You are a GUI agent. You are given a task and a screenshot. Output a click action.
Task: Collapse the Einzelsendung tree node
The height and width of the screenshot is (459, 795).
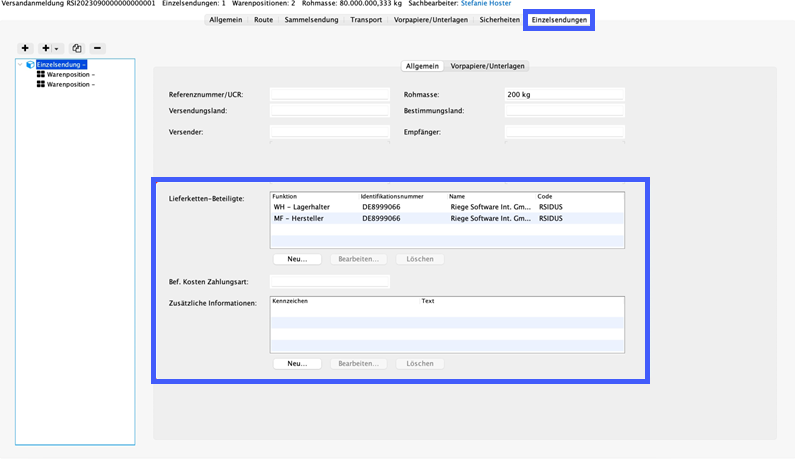coord(21,65)
